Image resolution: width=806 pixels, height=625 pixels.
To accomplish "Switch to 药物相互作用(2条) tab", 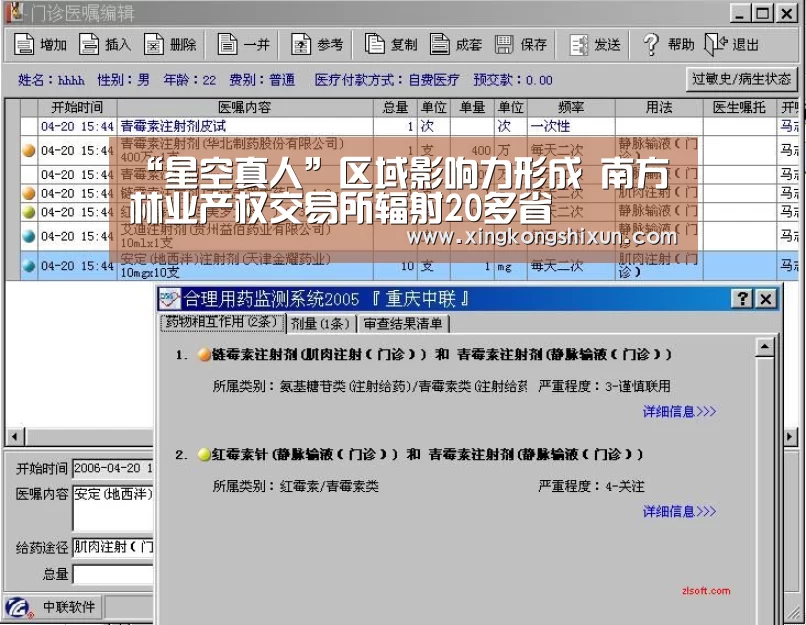I will click(x=223, y=322).
